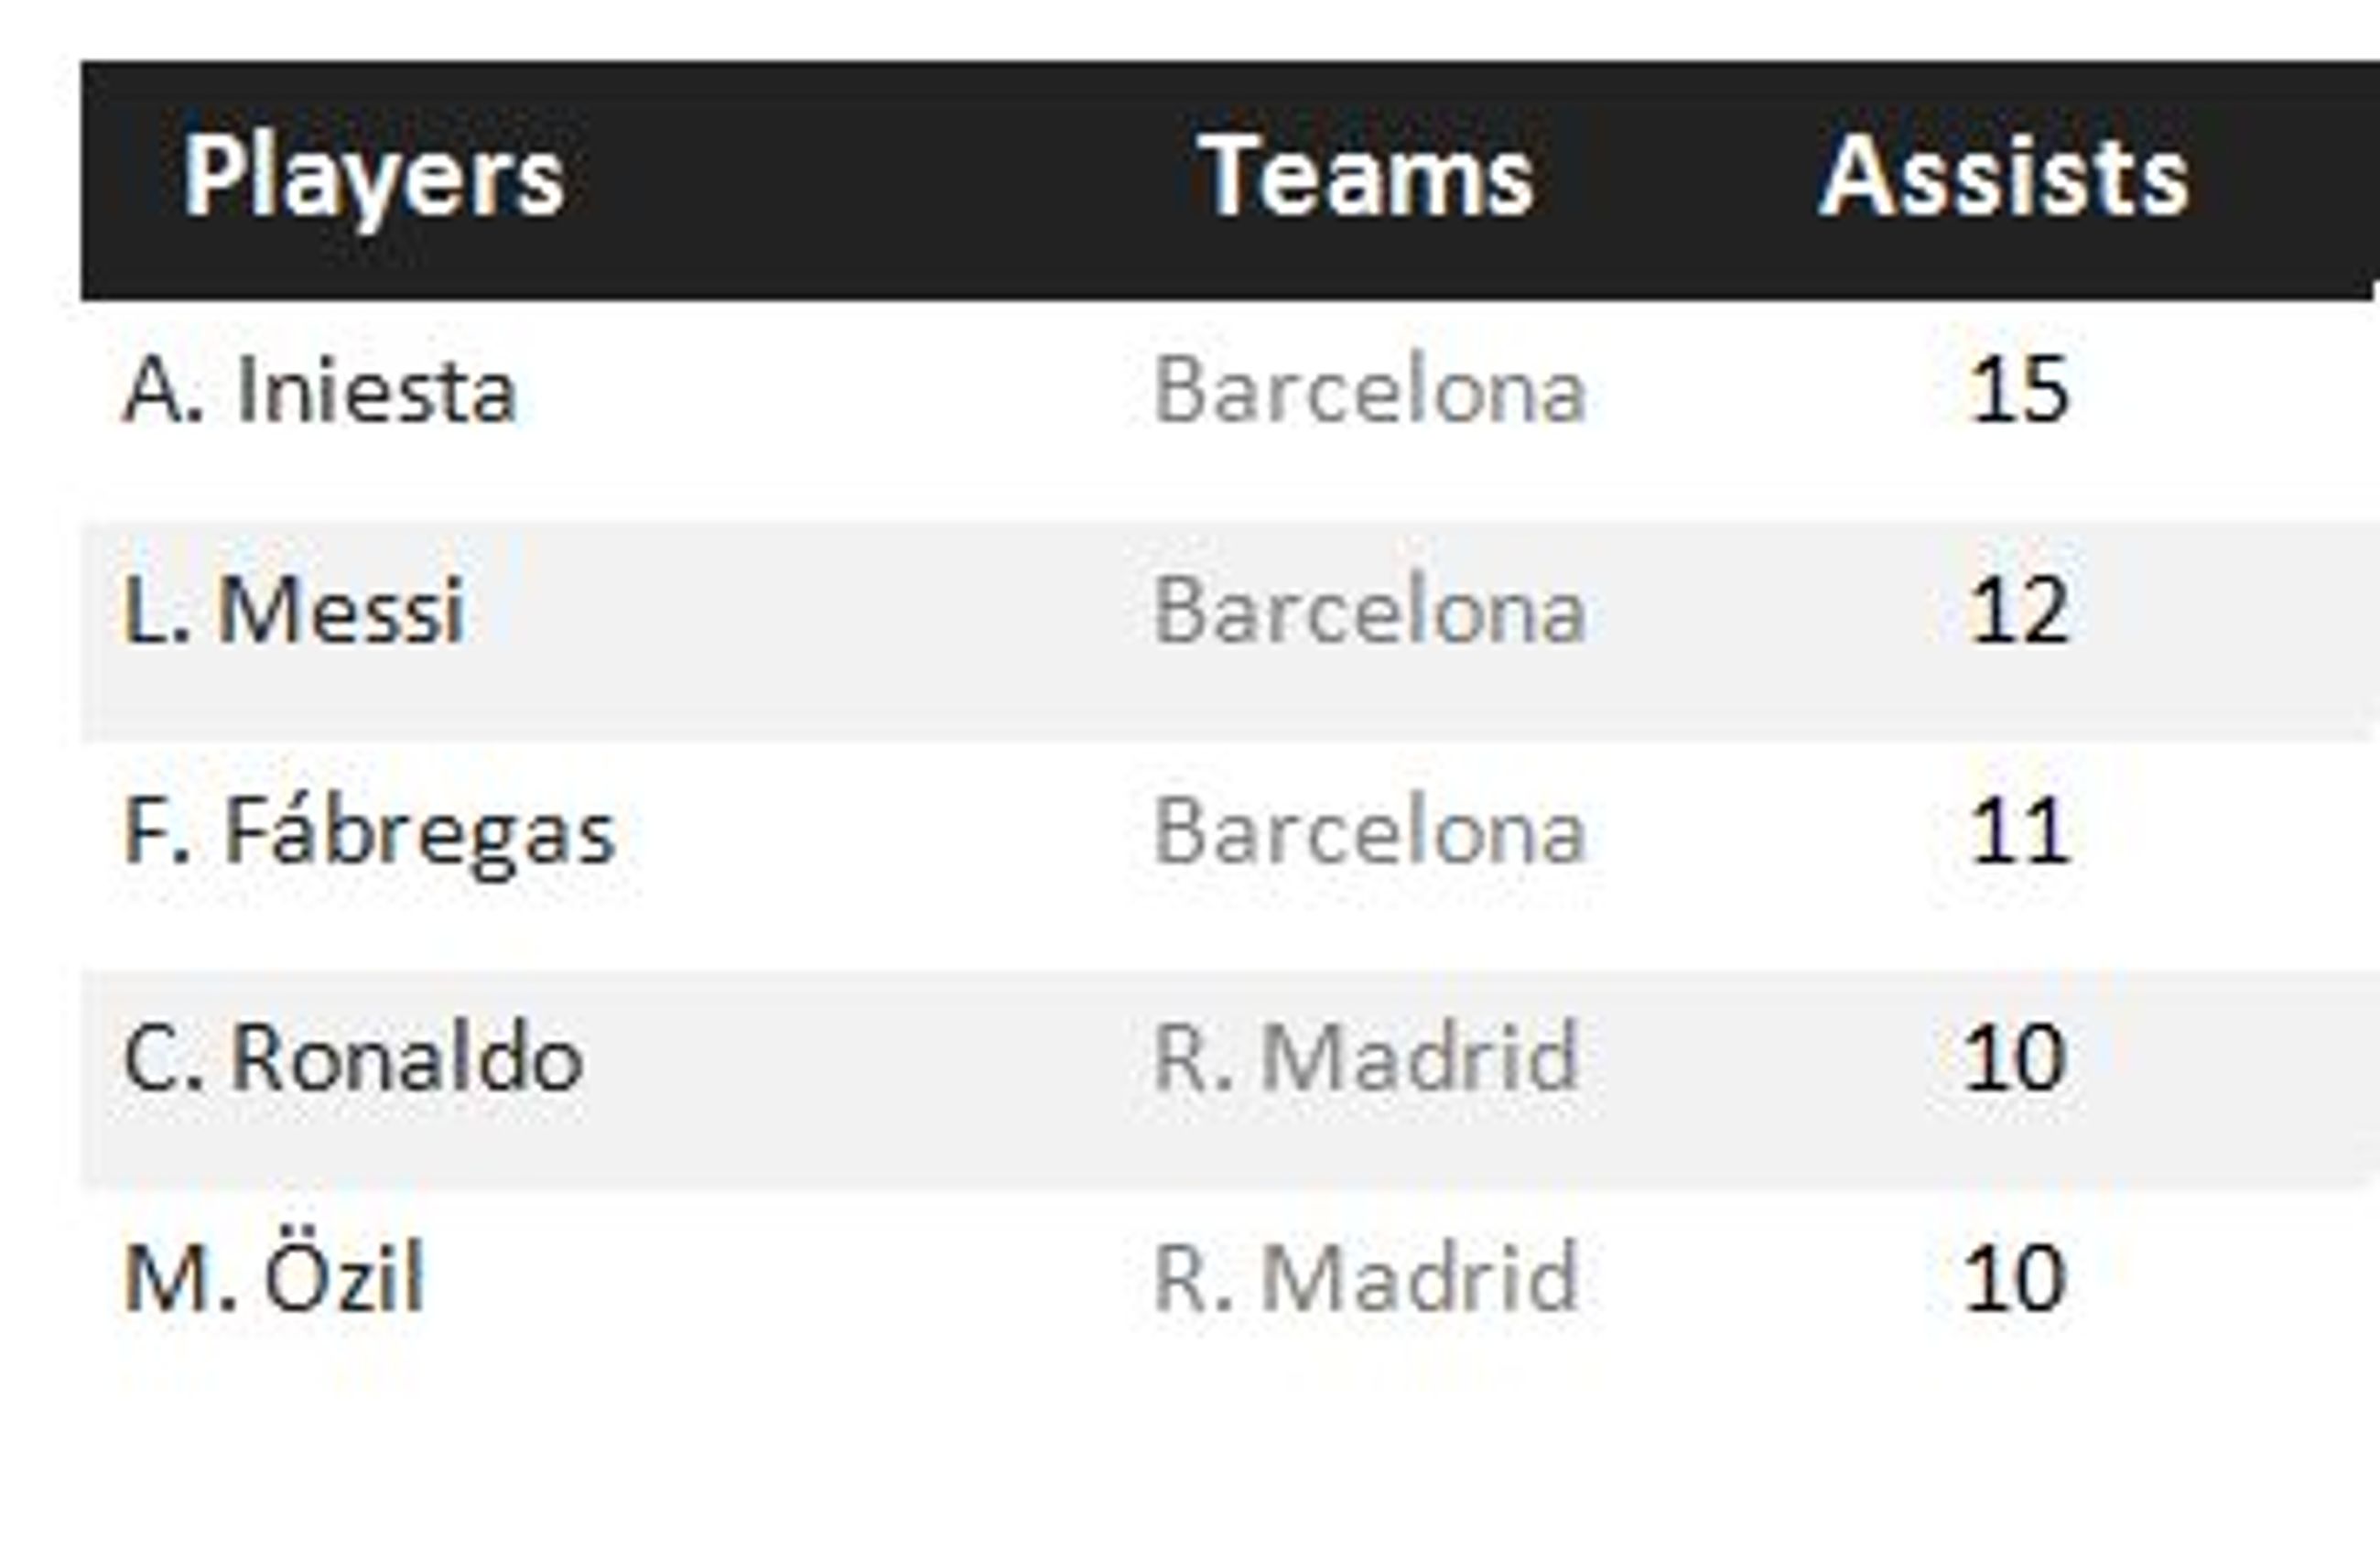Click the black table header bar

point(1230,180)
